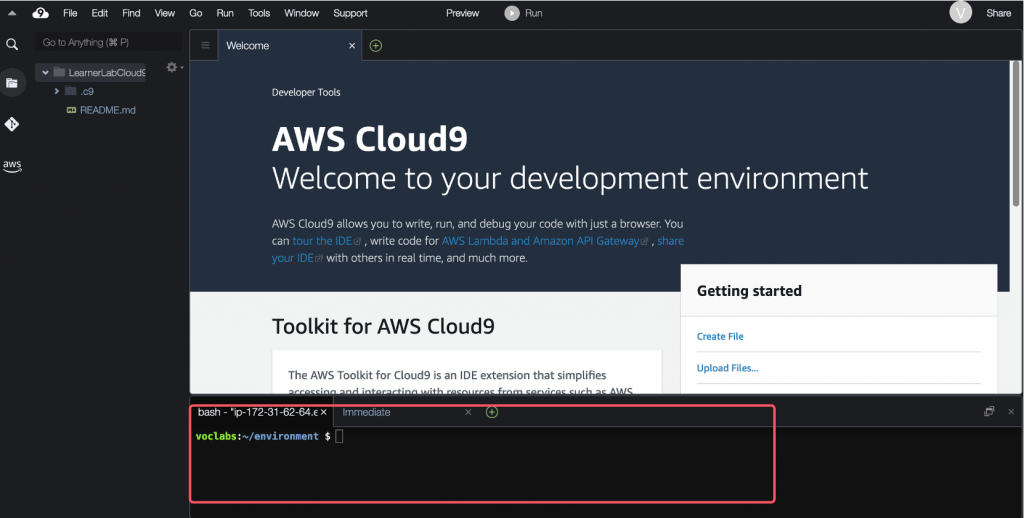Close the Immediate tab
This screenshot has width=1024, height=518.
click(x=468, y=412)
